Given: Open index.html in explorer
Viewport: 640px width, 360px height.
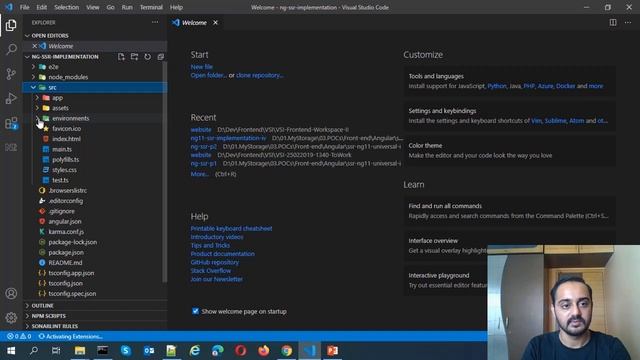Looking at the screenshot, I should point(66,139).
